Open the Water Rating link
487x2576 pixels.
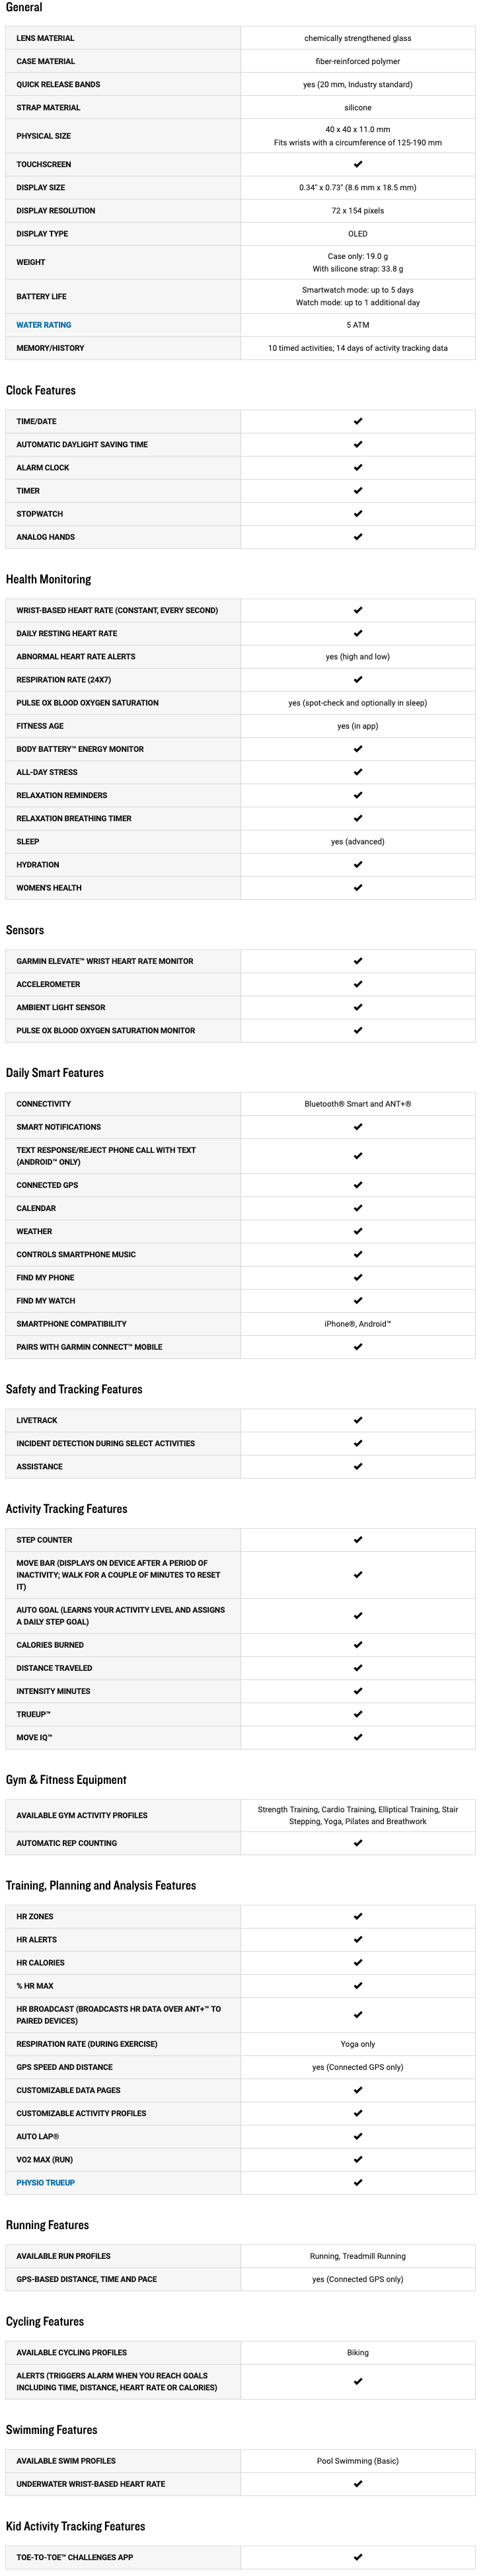pos(43,325)
